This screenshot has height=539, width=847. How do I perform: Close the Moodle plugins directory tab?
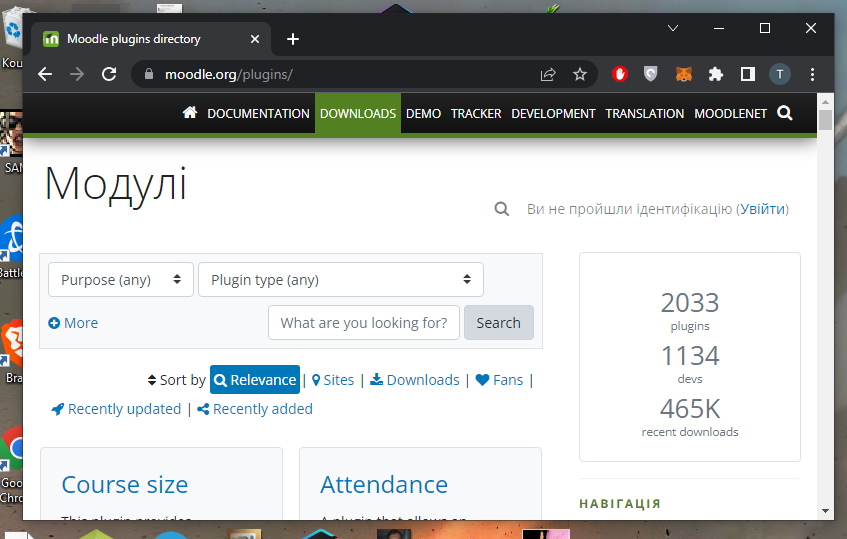[255, 39]
